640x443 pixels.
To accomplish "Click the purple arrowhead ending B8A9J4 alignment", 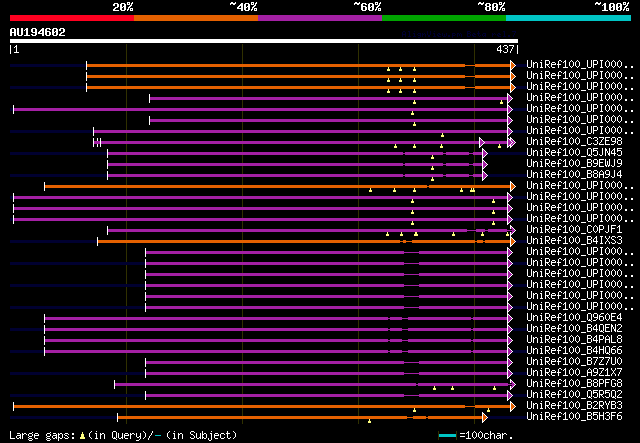I will click(485, 175).
